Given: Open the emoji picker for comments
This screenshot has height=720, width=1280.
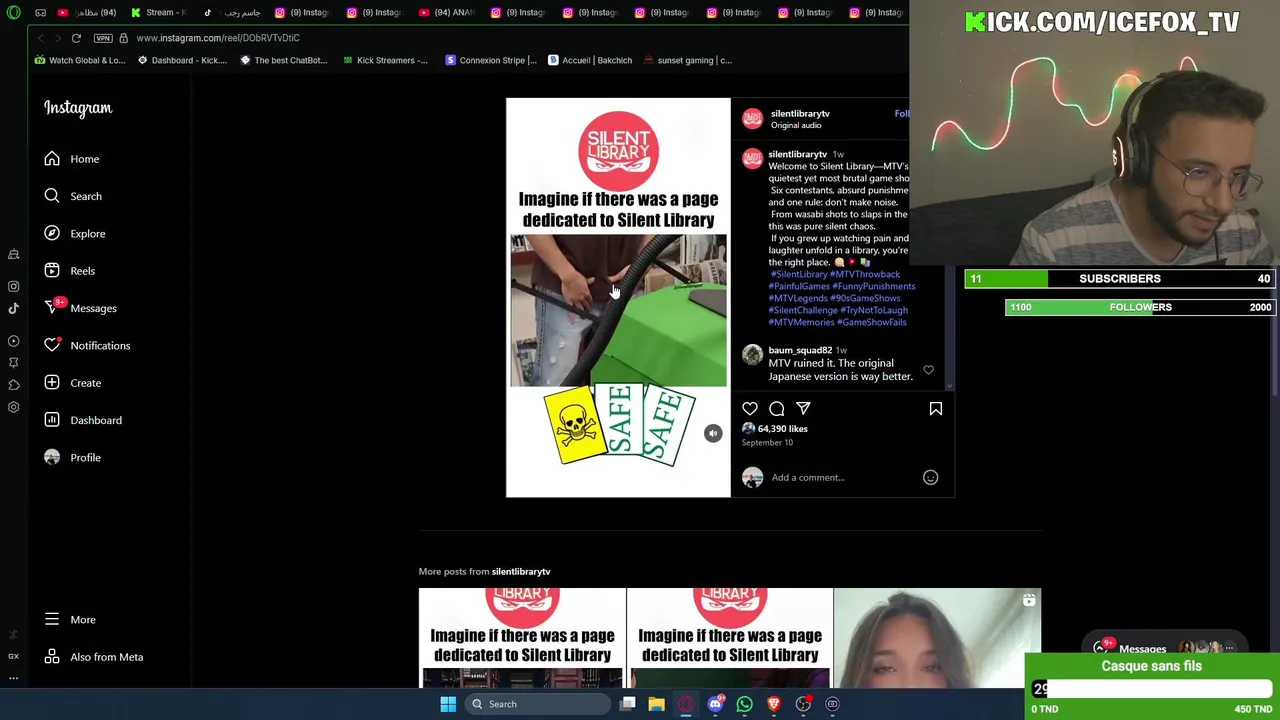Looking at the screenshot, I should click(930, 477).
